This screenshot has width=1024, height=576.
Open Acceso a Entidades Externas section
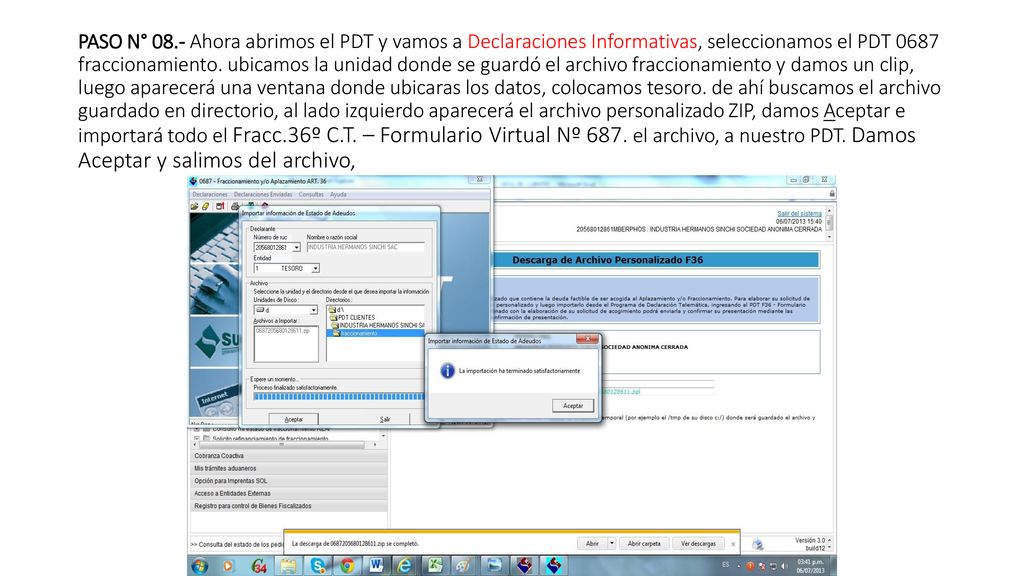(x=289, y=494)
